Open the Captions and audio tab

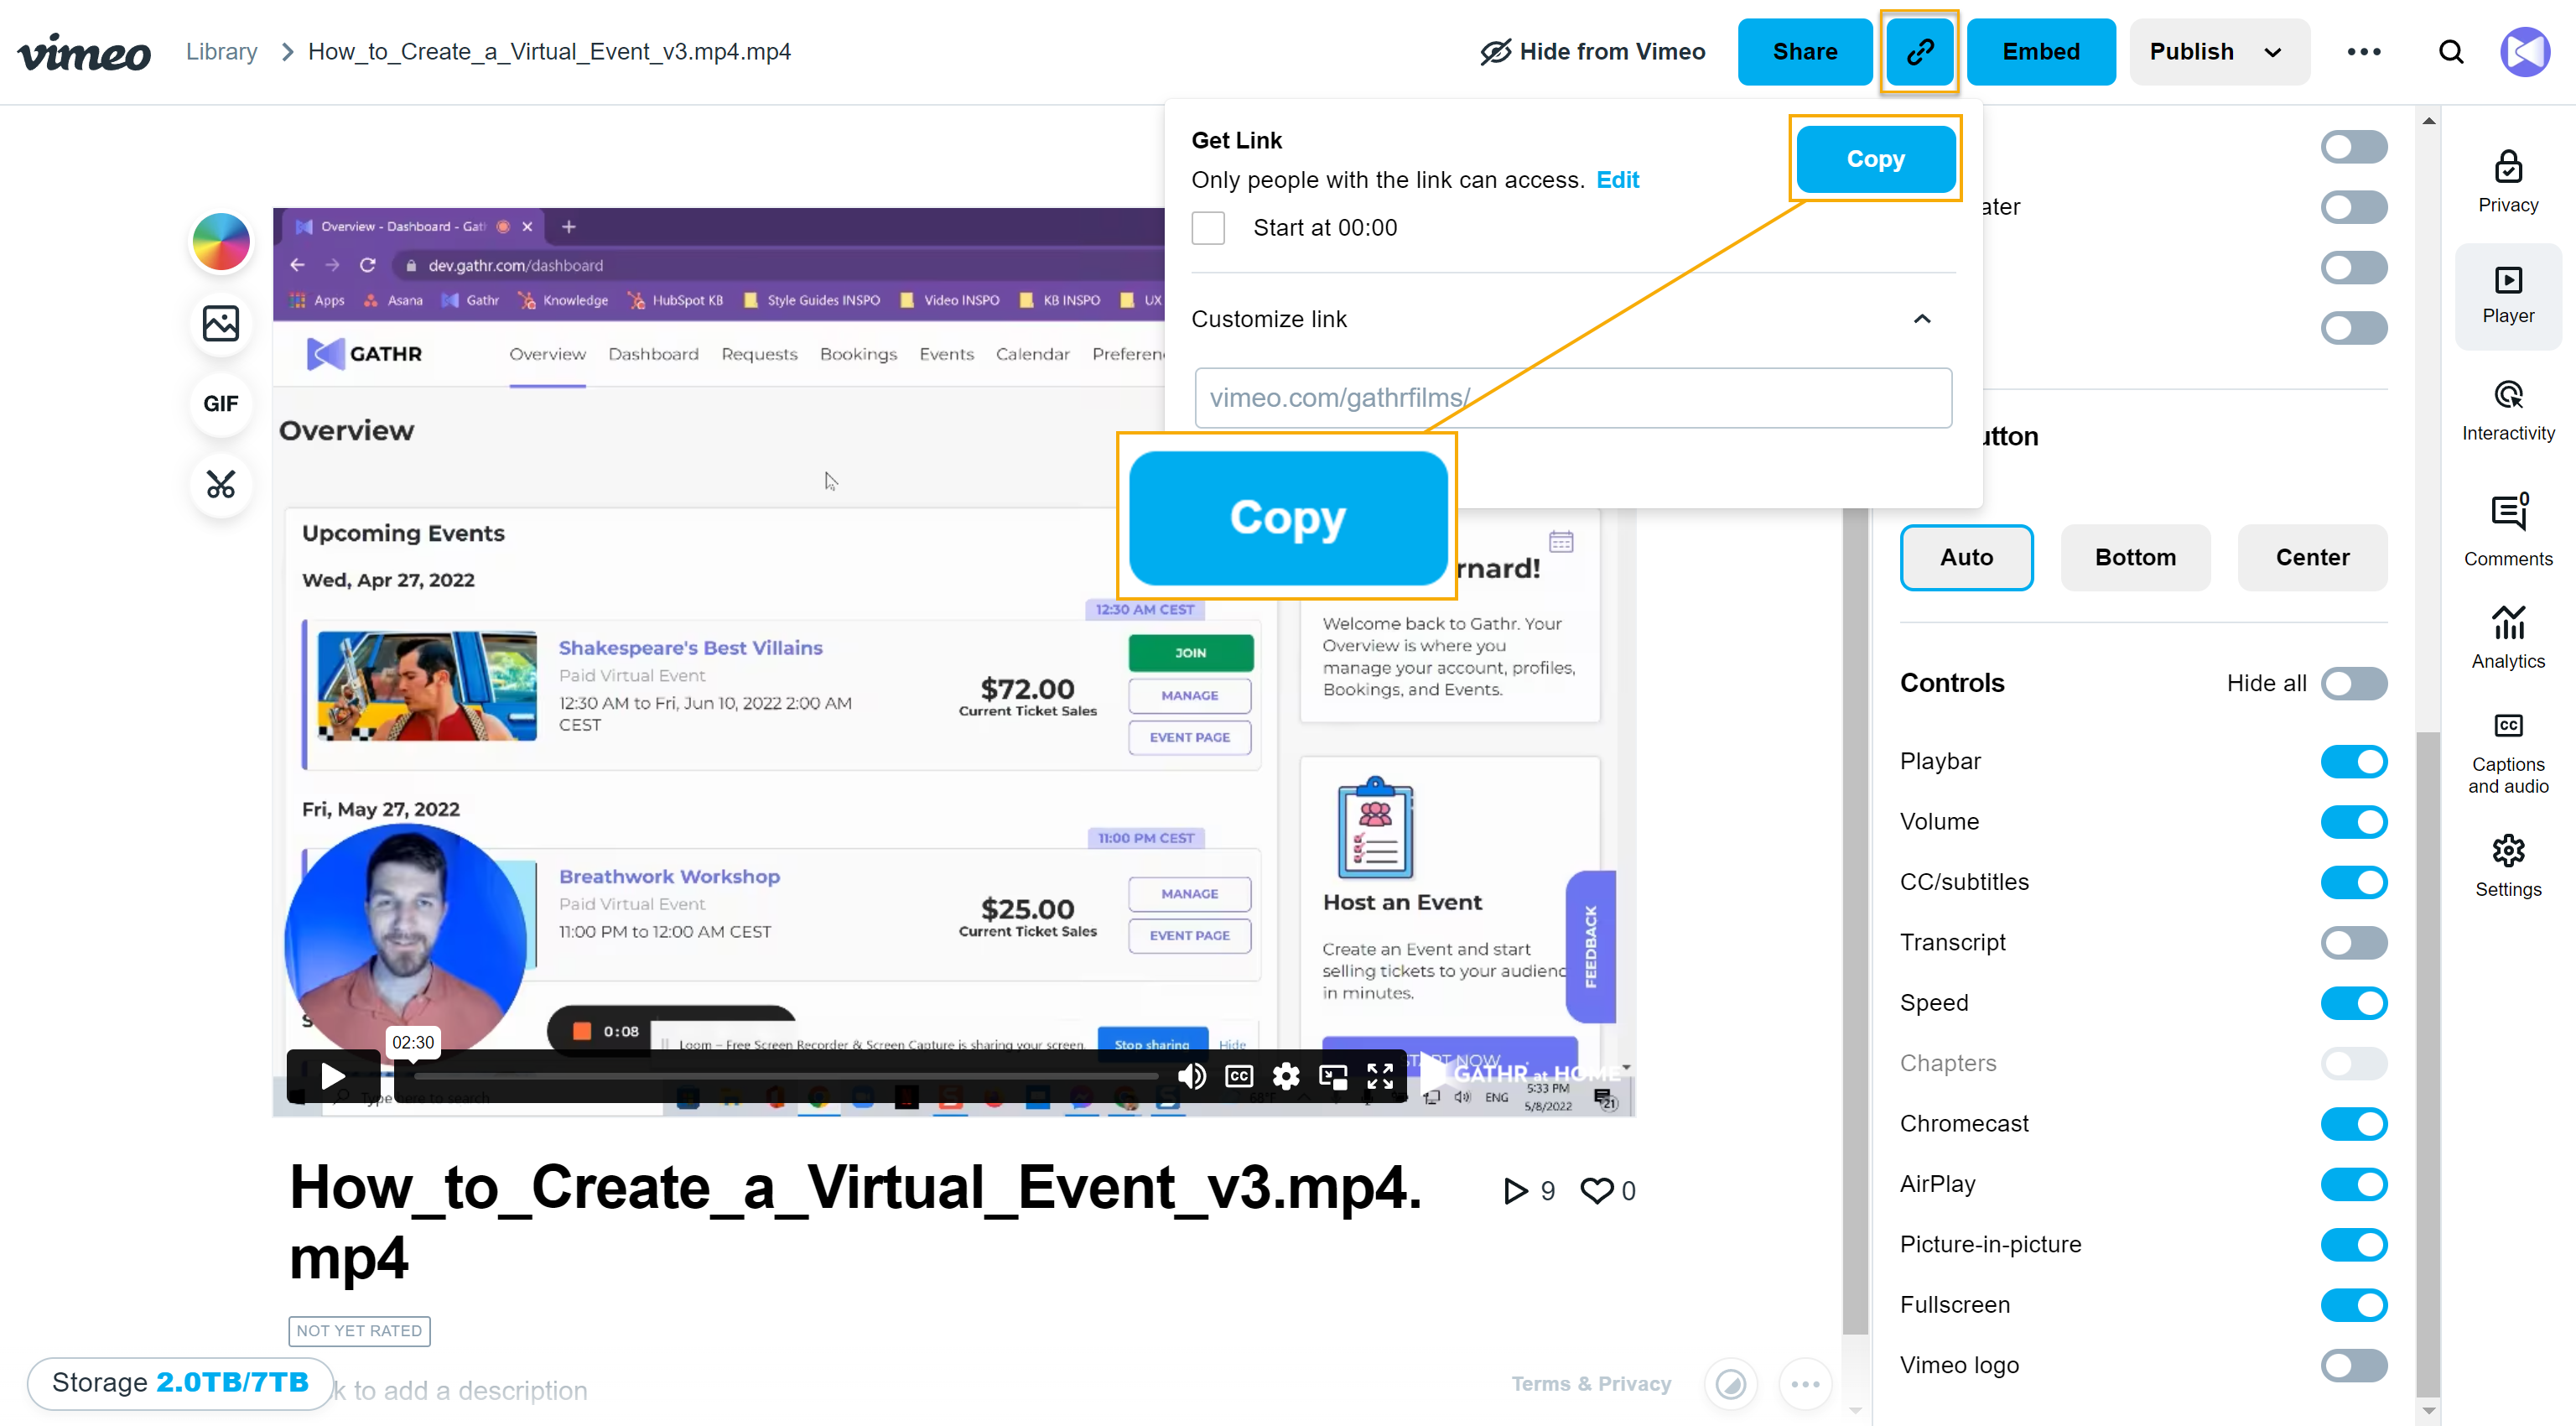coord(2507,754)
